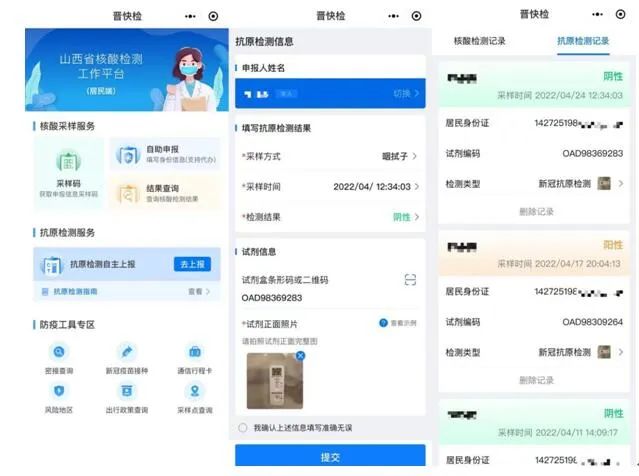Click the 去上报 button
Screen dimensions: 639x476
(192, 264)
